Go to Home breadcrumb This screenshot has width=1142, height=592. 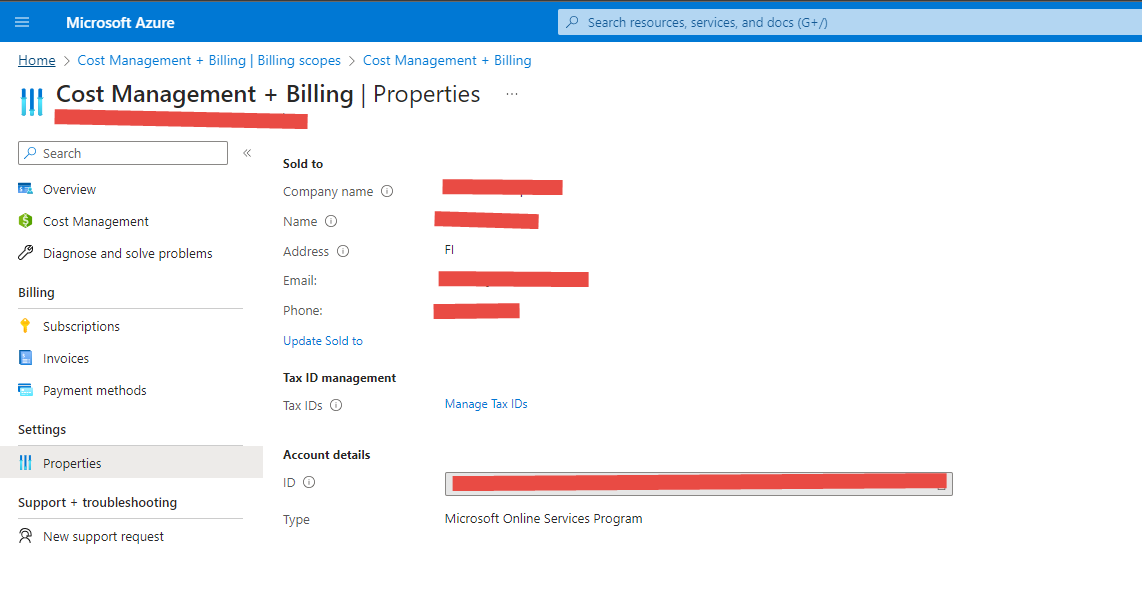click(x=36, y=60)
